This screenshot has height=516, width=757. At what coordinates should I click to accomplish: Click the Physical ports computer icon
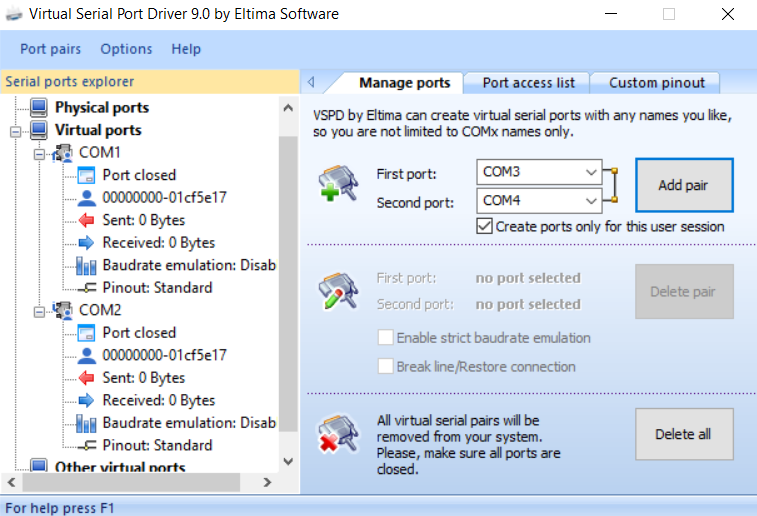[x=39, y=107]
